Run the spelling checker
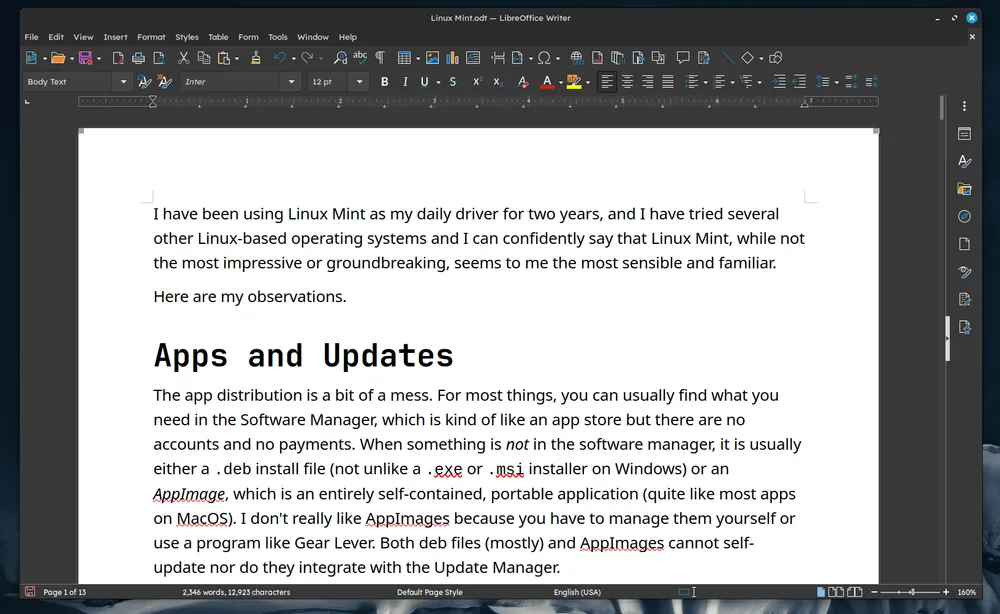The height and width of the screenshot is (614, 1000). 360,57
